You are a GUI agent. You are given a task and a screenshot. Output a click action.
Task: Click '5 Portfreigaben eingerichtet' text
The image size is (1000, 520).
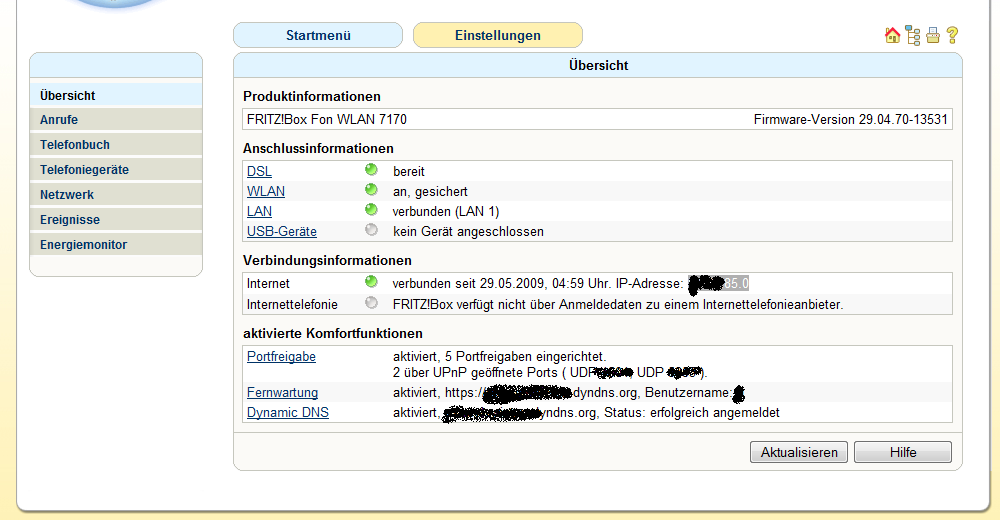(x=526, y=356)
